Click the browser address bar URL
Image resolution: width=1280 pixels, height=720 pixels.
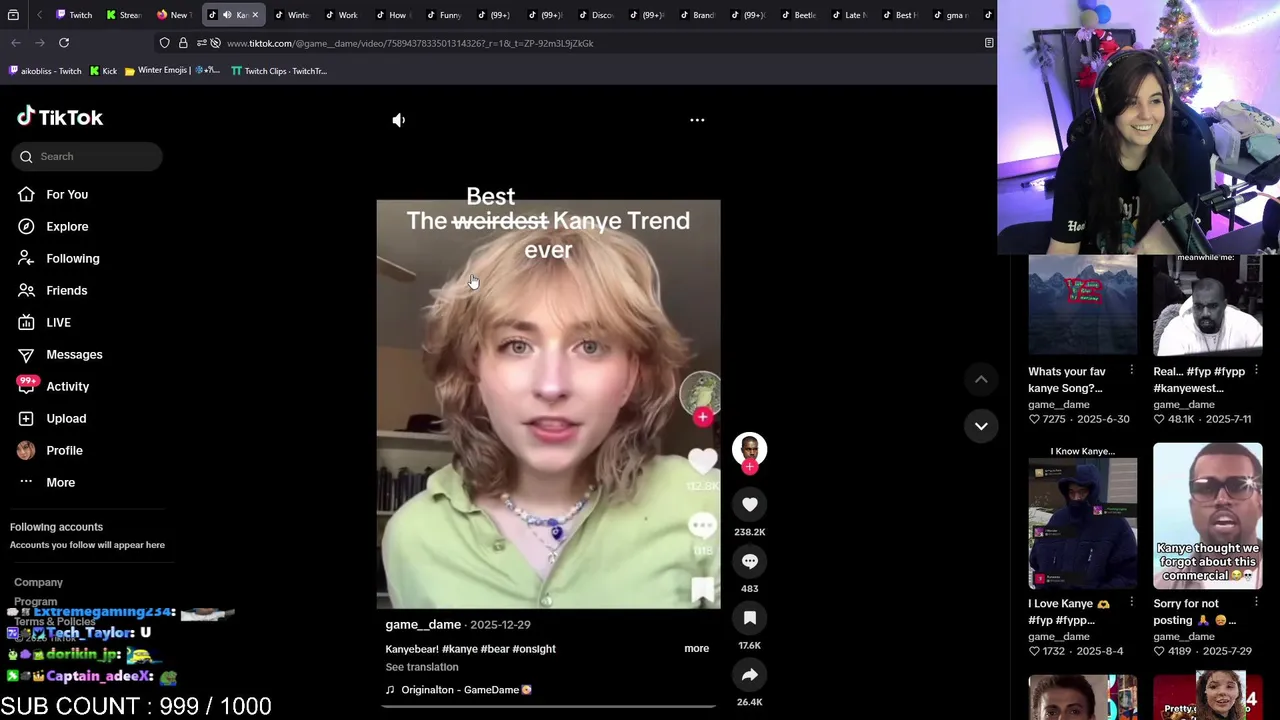(x=410, y=43)
